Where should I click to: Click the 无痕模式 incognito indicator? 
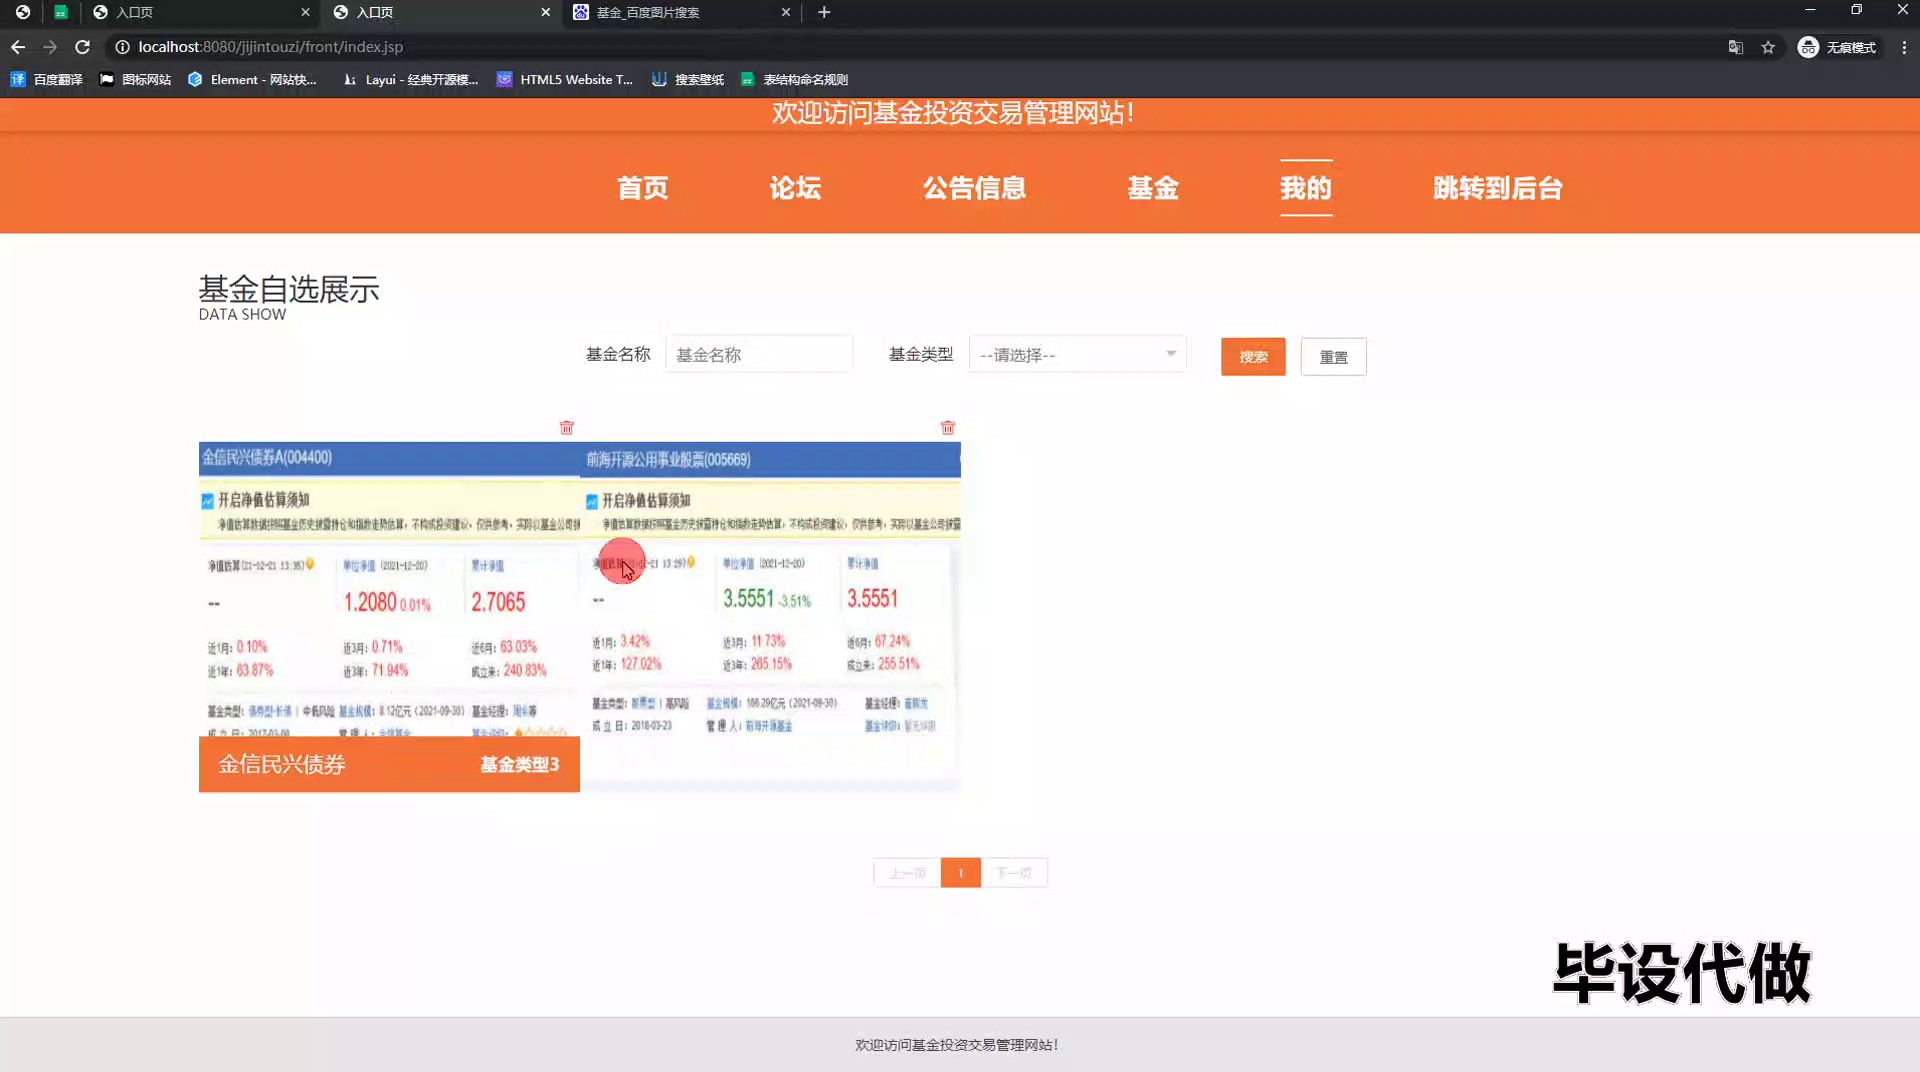pos(1837,47)
